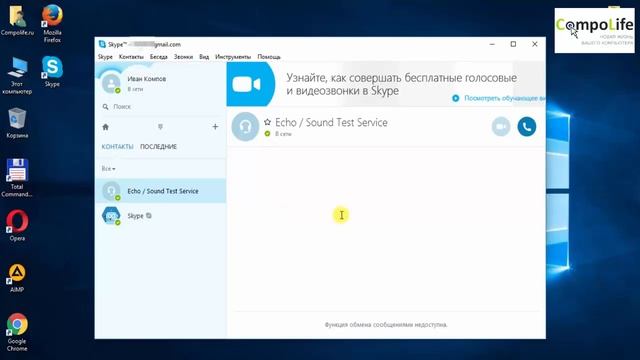This screenshot has width=640, height=360.
Task: Click Echo / Sound Test Service header title
Action: click(331, 122)
